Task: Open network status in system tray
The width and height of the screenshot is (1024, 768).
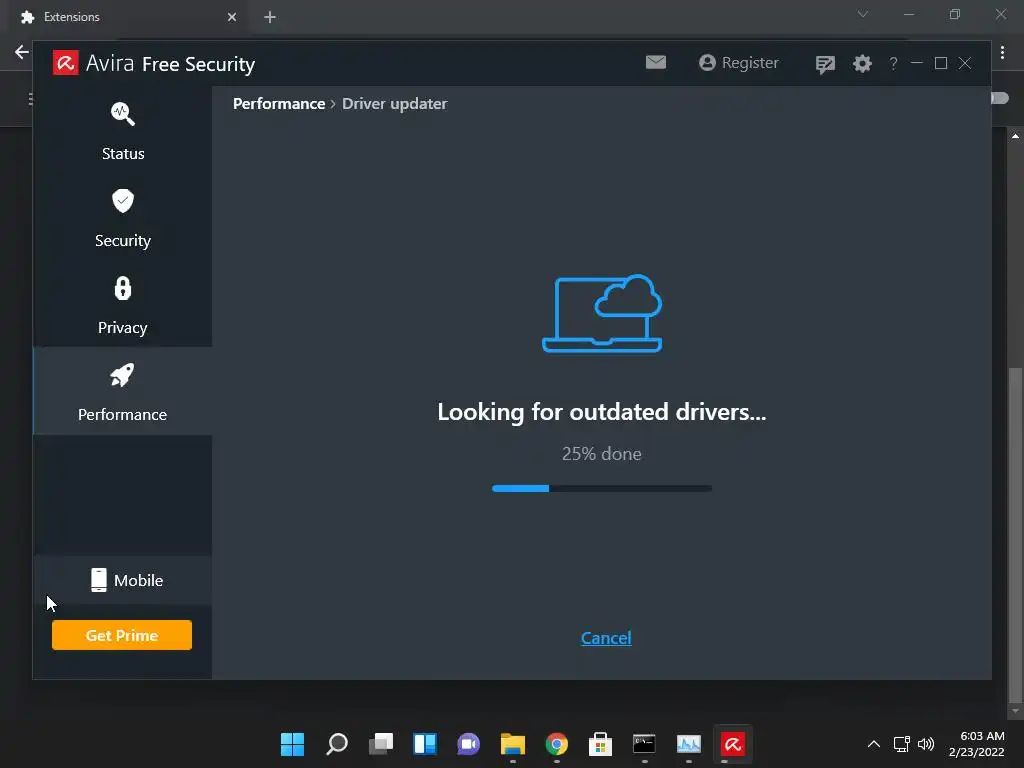Action: click(902, 744)
